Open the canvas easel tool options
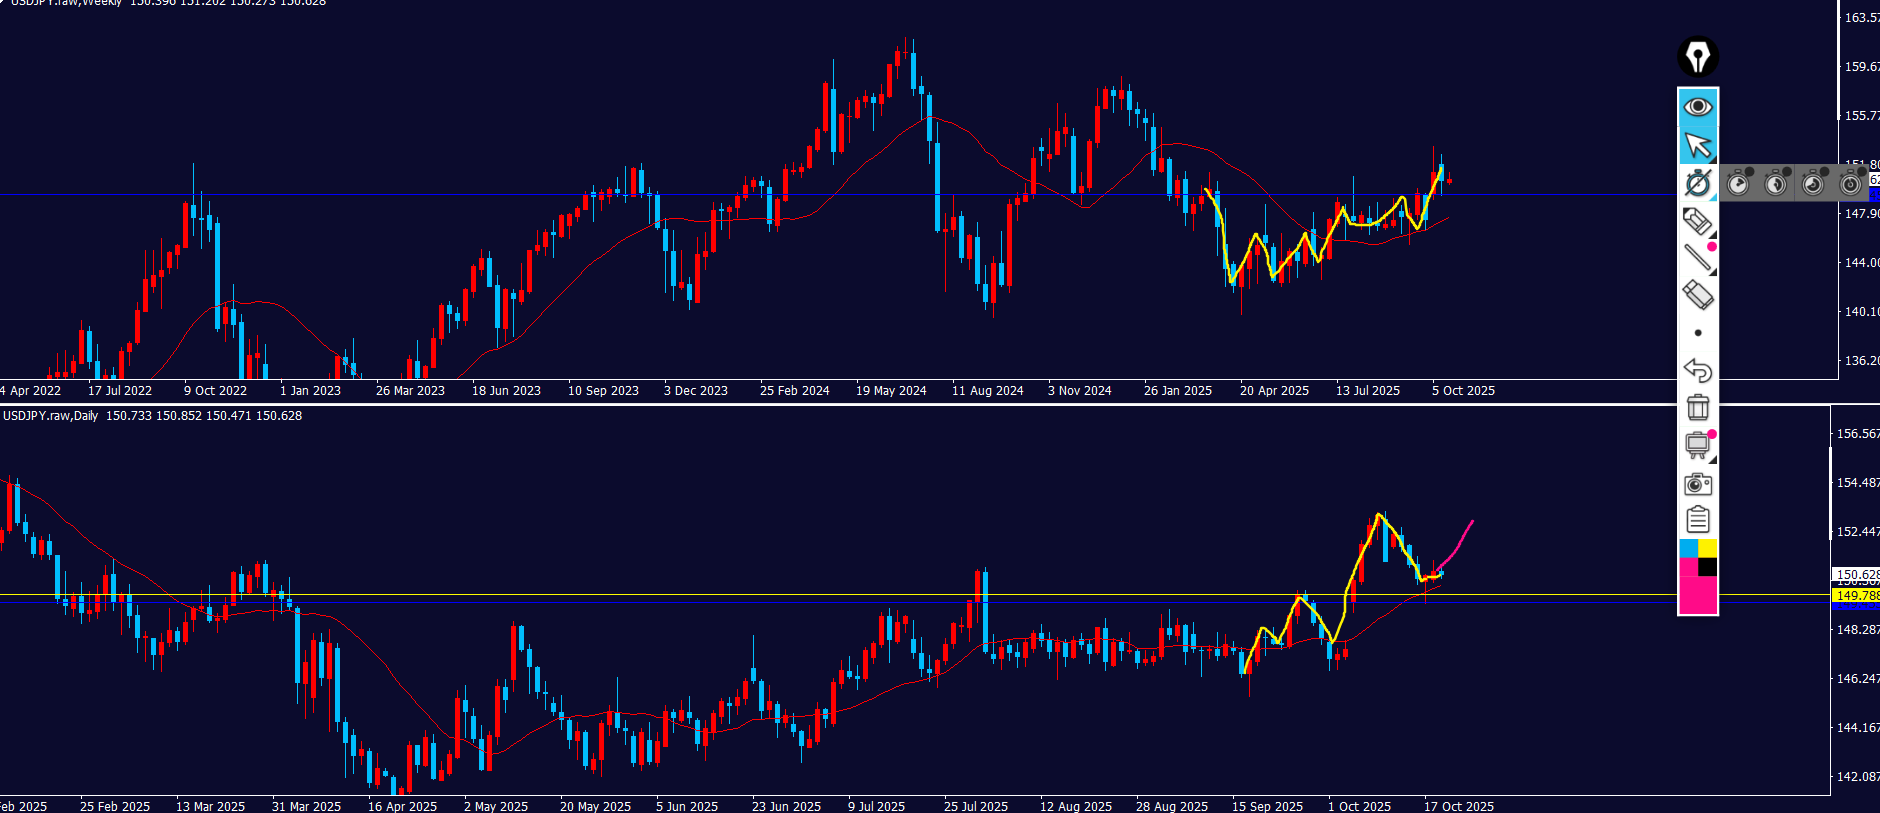This screenshot has height=813, width=1880. coord(1697,445)
